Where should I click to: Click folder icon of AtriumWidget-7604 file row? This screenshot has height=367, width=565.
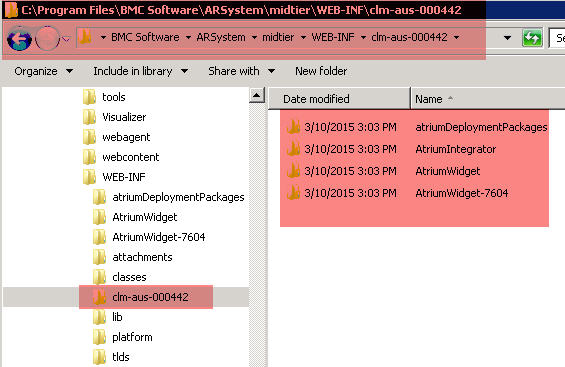tap(294, 193)
